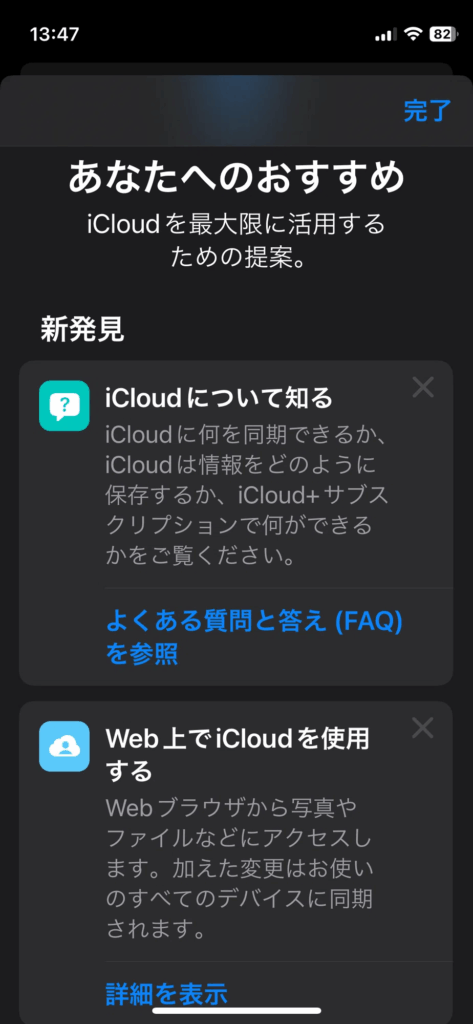
Task: Open よくある質問と答え (FAQ)を参照 link
Action: coord(254,637)
